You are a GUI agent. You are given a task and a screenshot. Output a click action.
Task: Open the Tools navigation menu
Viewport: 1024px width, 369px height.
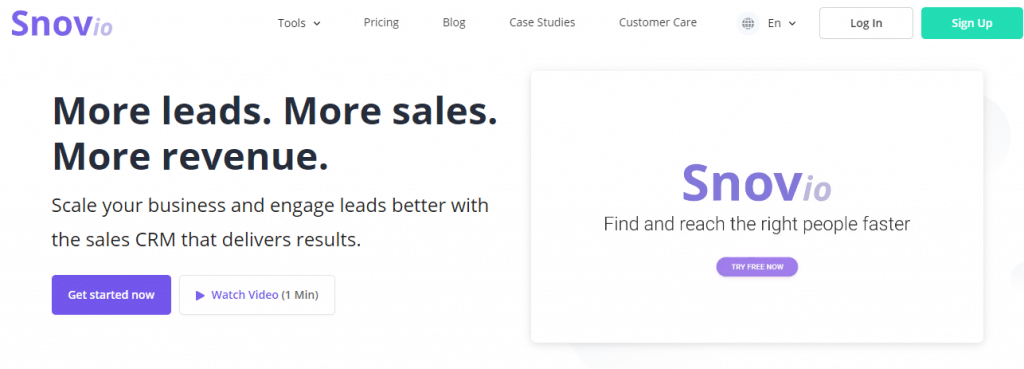[x=299, y=23]
